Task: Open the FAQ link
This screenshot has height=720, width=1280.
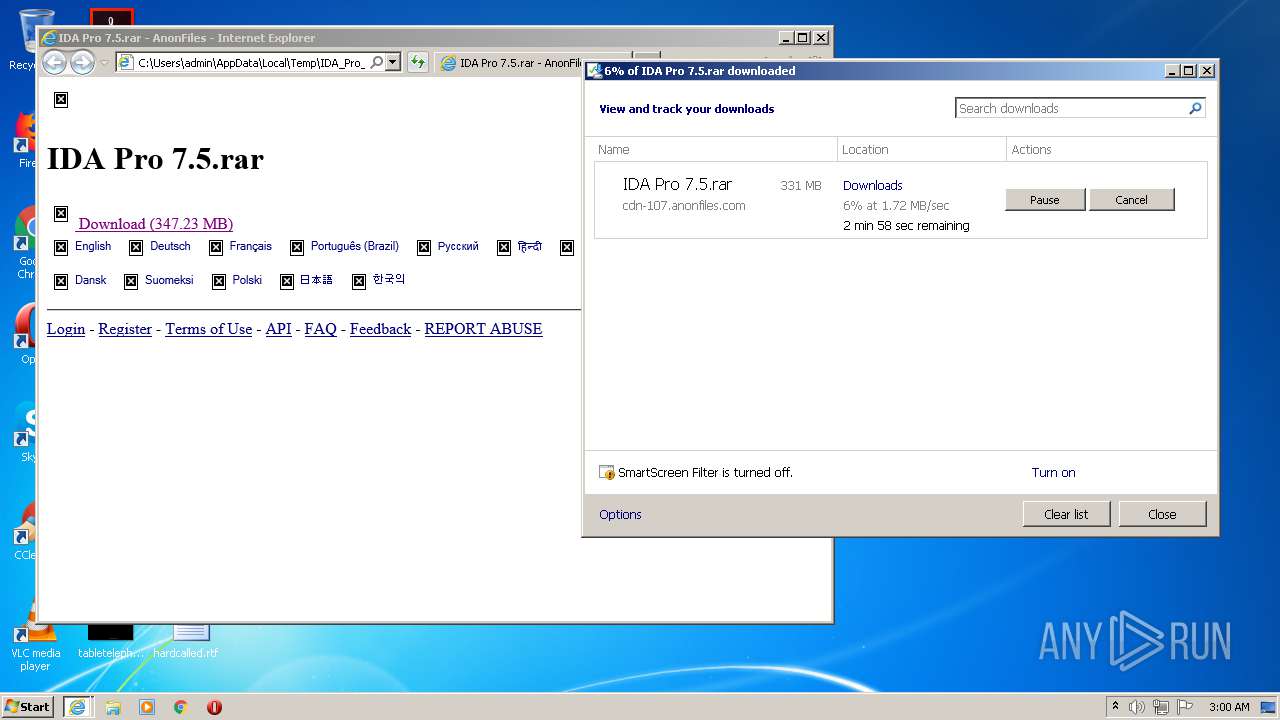Action: (x=320, y=329)
